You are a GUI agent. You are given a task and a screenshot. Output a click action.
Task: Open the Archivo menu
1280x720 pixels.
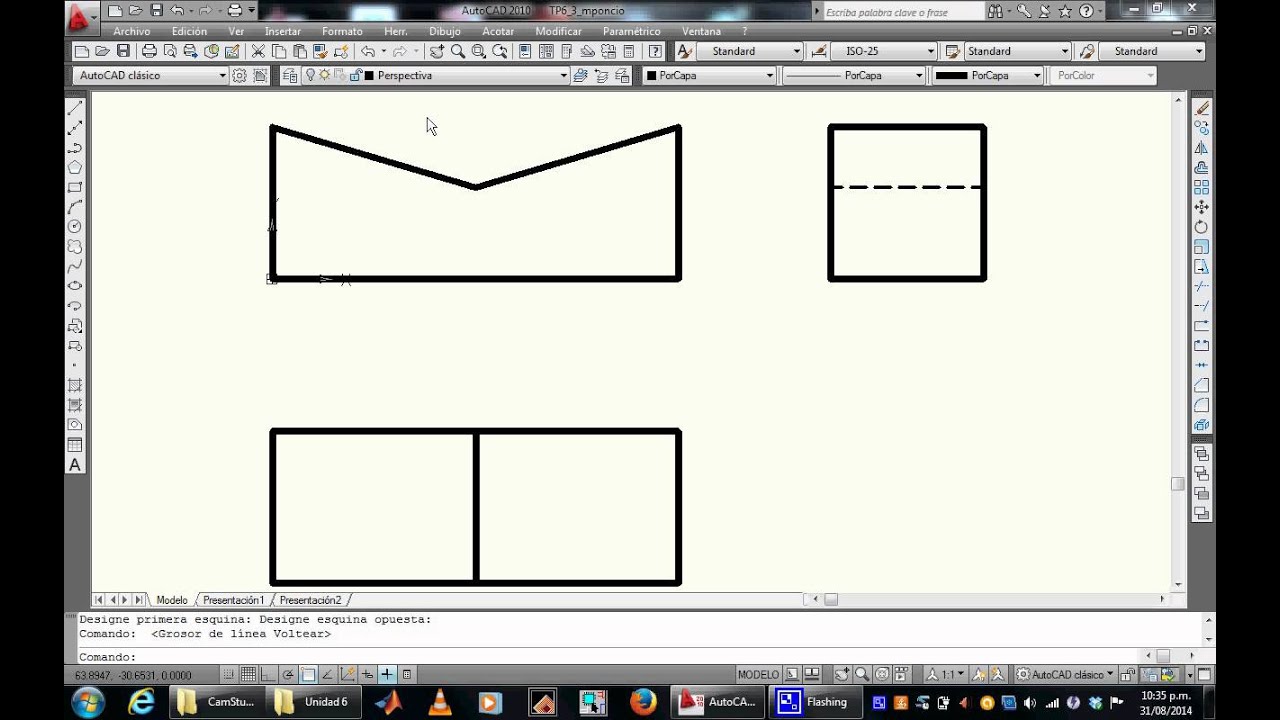[132, 31]
